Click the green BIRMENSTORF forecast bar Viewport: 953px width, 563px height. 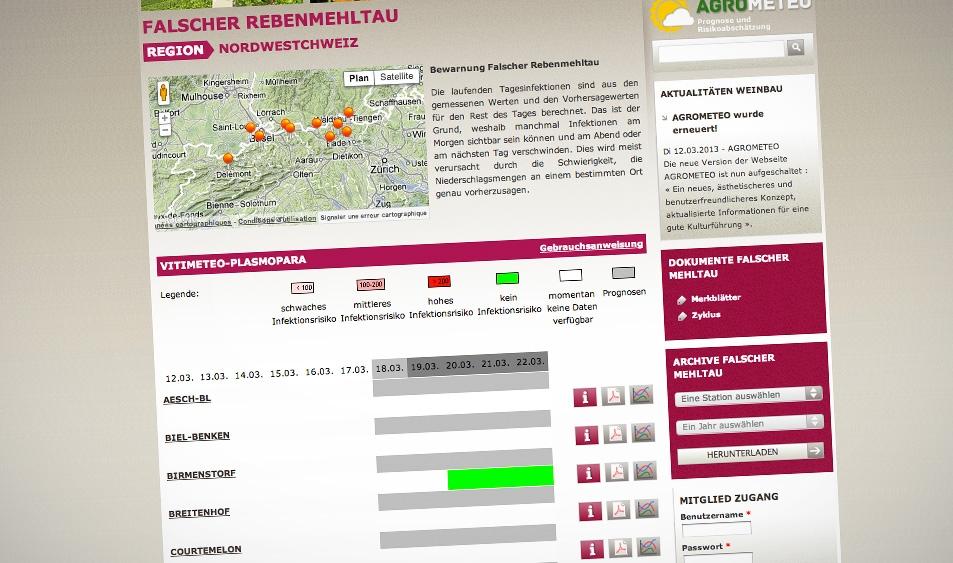[x=500, y=477]
